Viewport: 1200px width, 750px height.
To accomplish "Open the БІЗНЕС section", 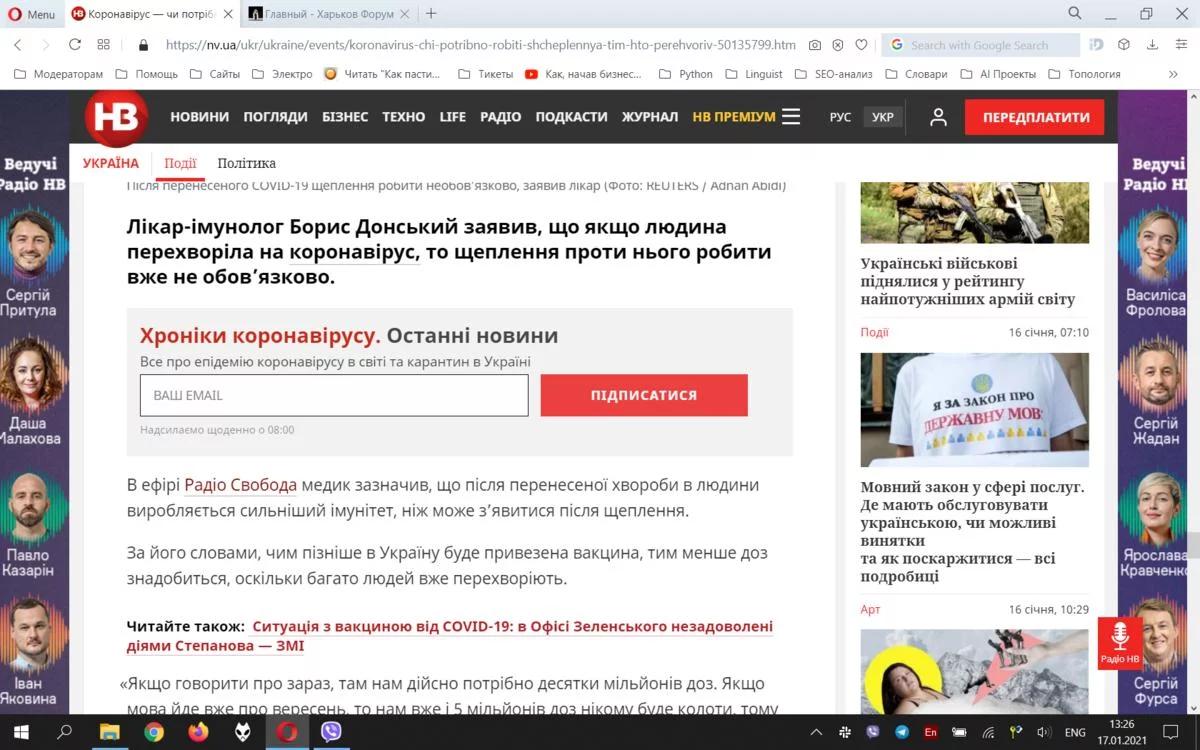I will (345, 117).
